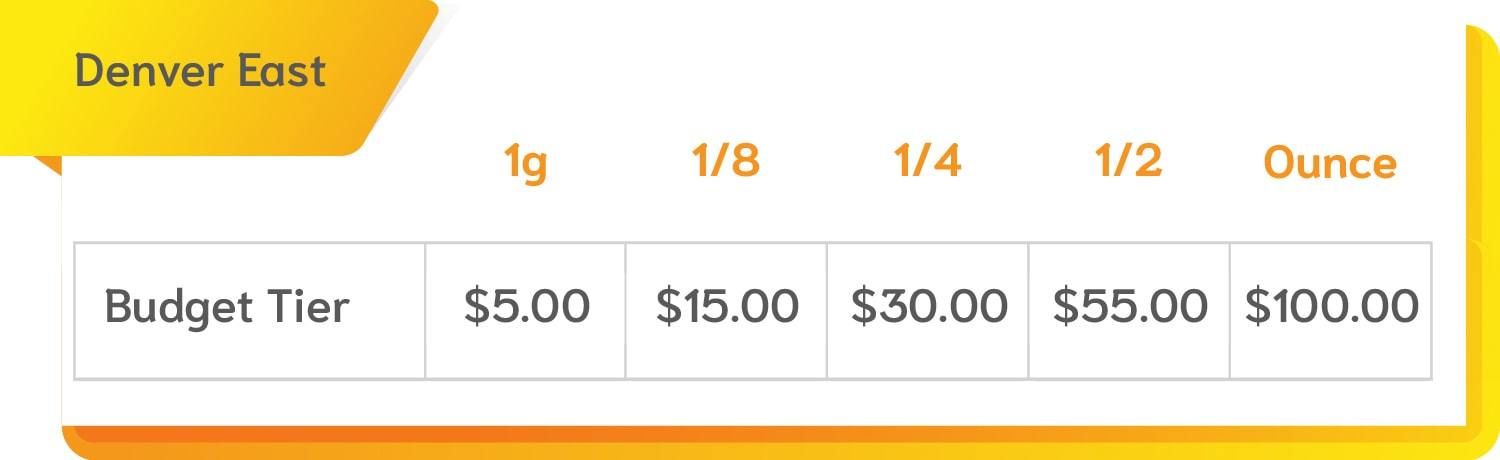Select the Ounce column header
Viewport: 1500px width, 460px height.
(x=1330, y=163)
